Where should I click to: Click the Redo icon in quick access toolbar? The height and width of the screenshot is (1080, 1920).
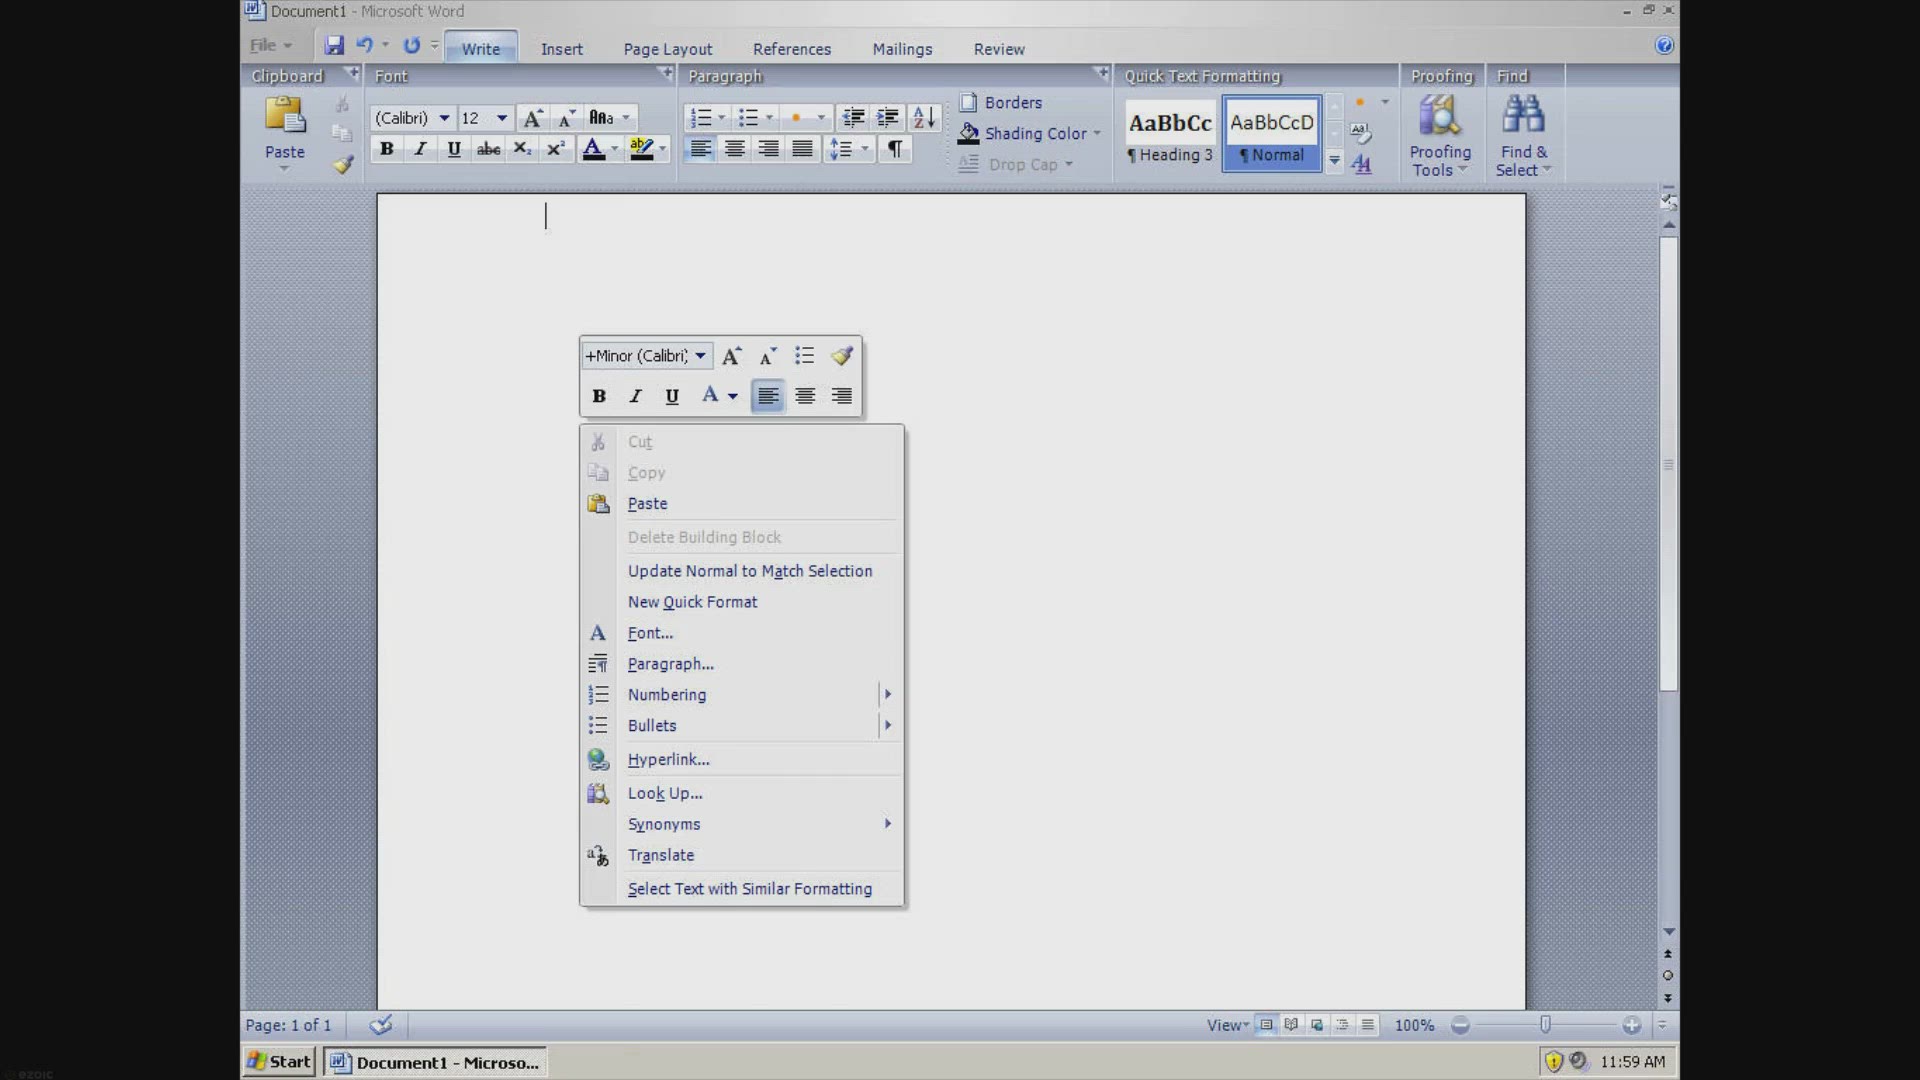coord(412,46)
